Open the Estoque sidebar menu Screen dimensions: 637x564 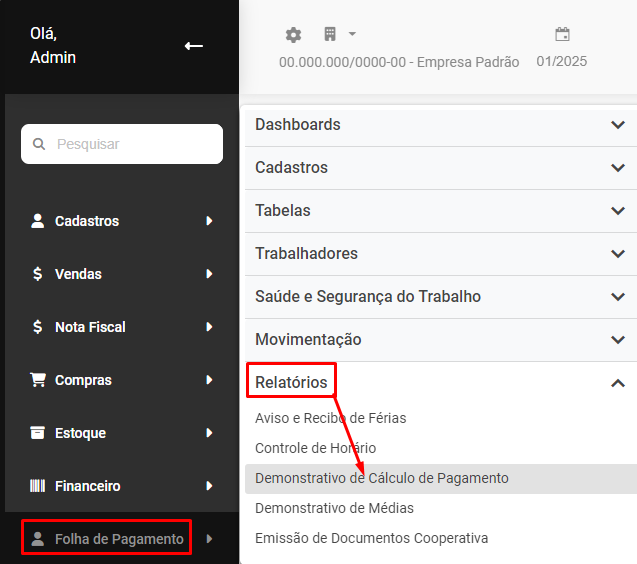click(x=80, y=433)
